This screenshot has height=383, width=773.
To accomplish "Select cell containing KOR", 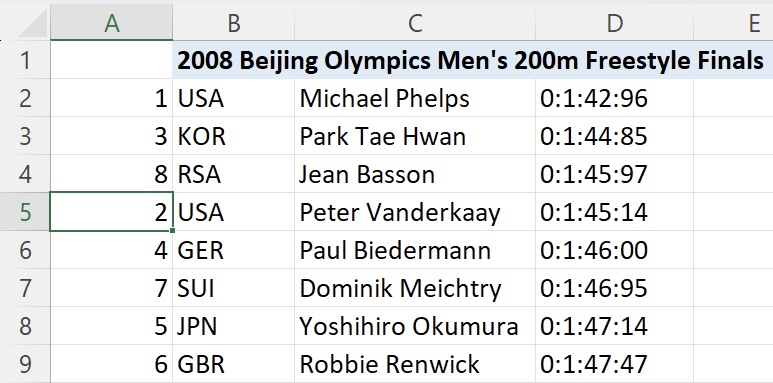I will [234, 136].
